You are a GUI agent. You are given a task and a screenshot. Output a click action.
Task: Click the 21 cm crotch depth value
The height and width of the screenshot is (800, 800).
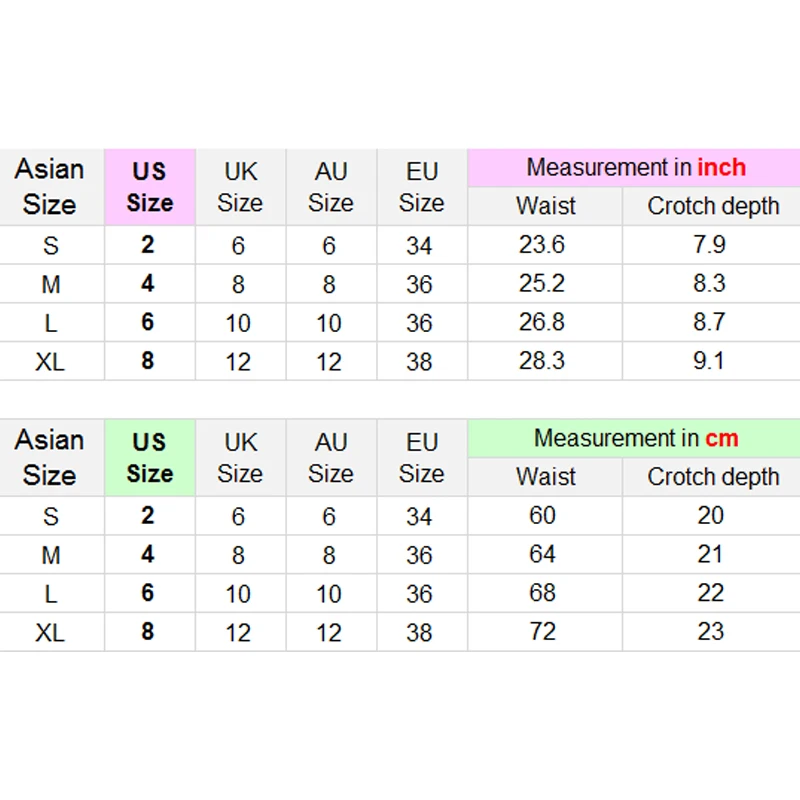pos(710,554)
